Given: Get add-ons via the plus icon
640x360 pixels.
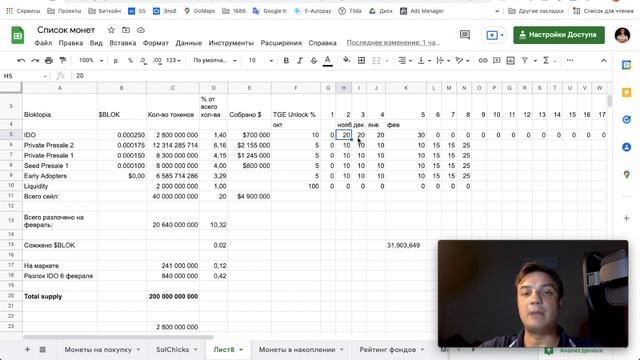Looking at the screenshot, I should click(627, 218).
